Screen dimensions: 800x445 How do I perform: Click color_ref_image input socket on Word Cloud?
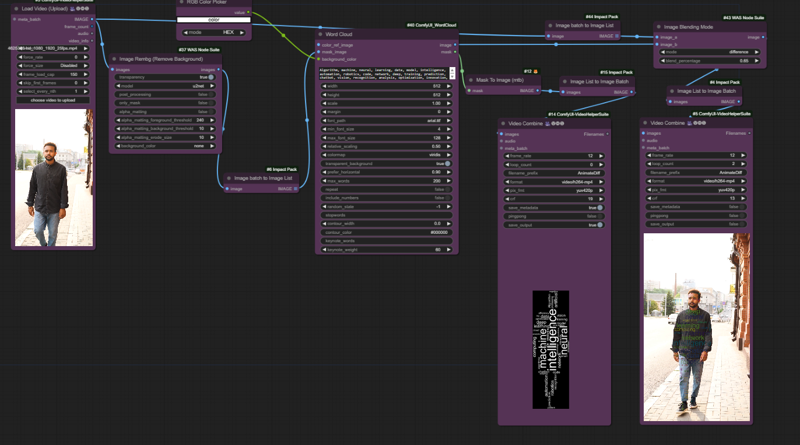[319, 45]
